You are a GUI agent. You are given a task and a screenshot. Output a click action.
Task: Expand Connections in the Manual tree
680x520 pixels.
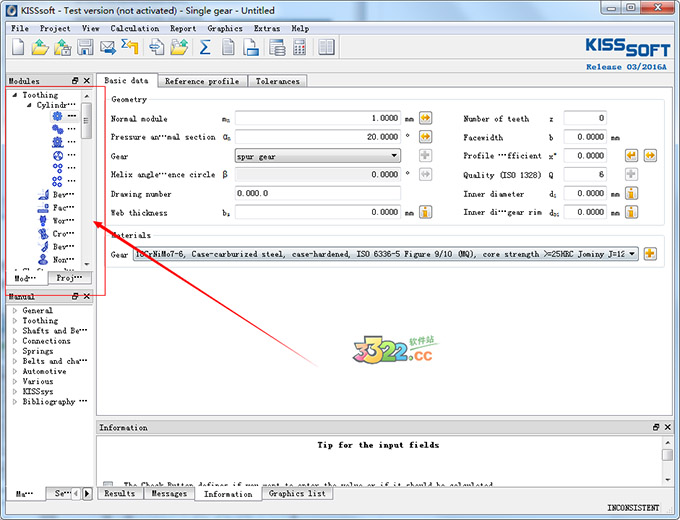point(15,341)
